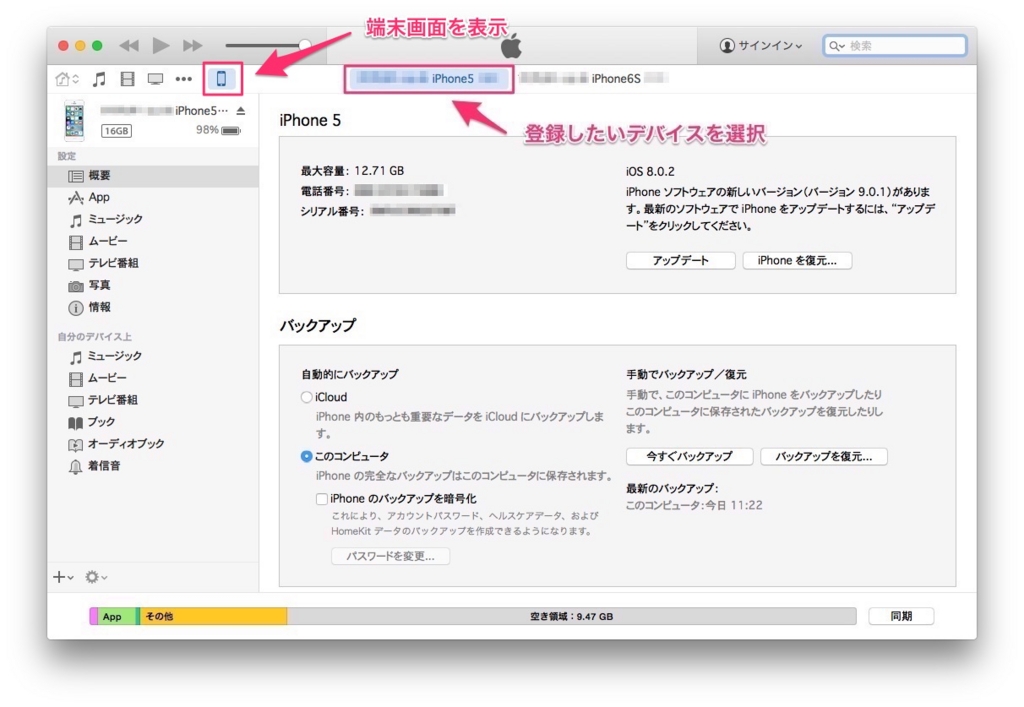
Task: Click the 空き領域 free space segment
Action: pyautogui.click(x=571, y=616)
